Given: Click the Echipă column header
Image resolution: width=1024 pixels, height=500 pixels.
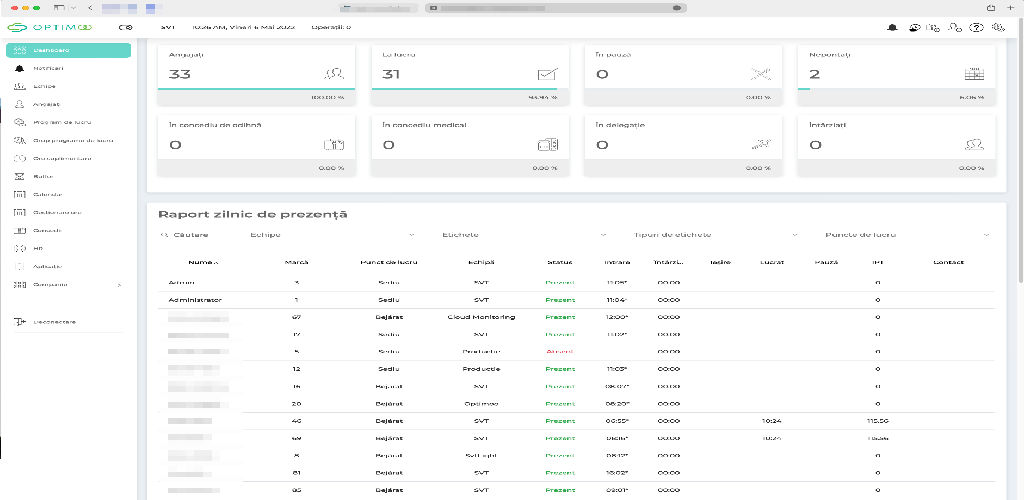Looking at the screenshot, I should [x=481, y=262].
